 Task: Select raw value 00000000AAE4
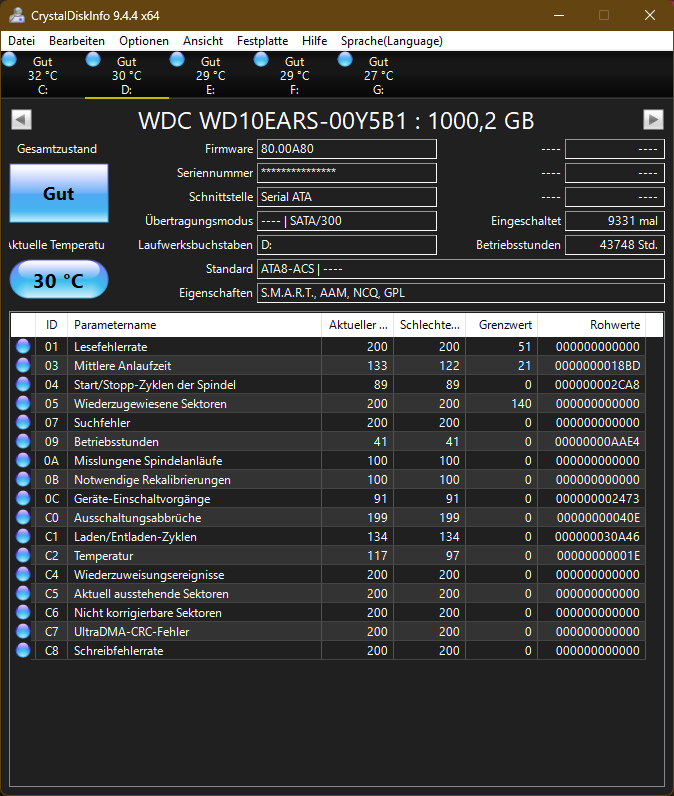pos(597,442)
